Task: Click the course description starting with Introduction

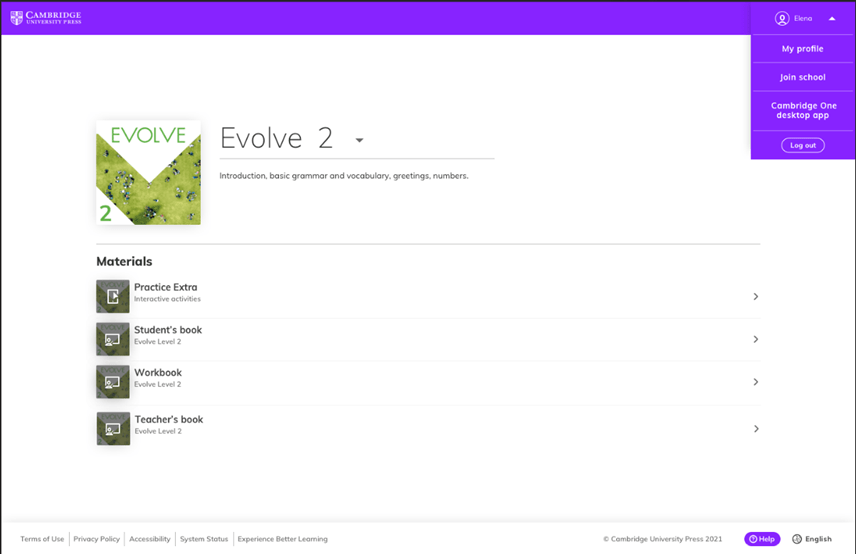Action: [x=344, y=176]
